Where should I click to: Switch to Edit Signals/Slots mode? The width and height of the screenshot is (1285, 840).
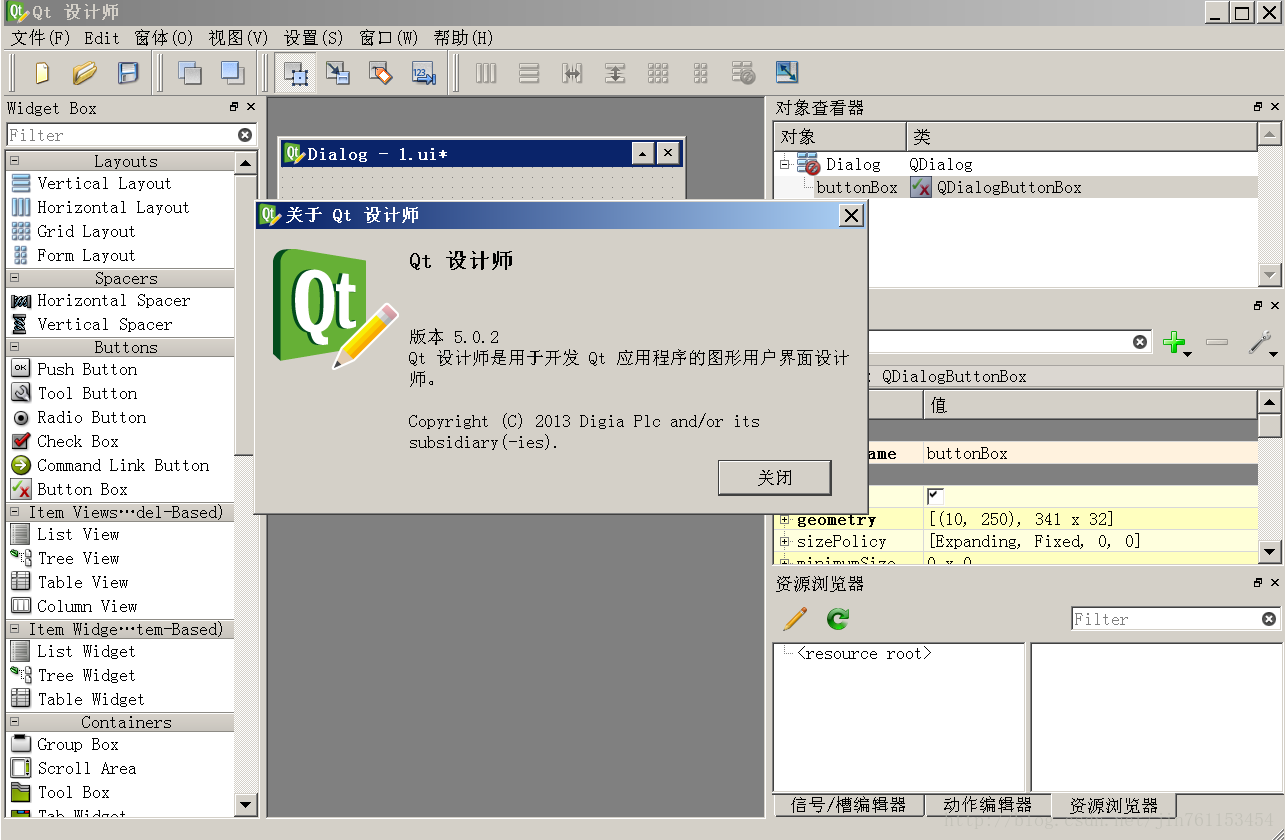(338, 72)
